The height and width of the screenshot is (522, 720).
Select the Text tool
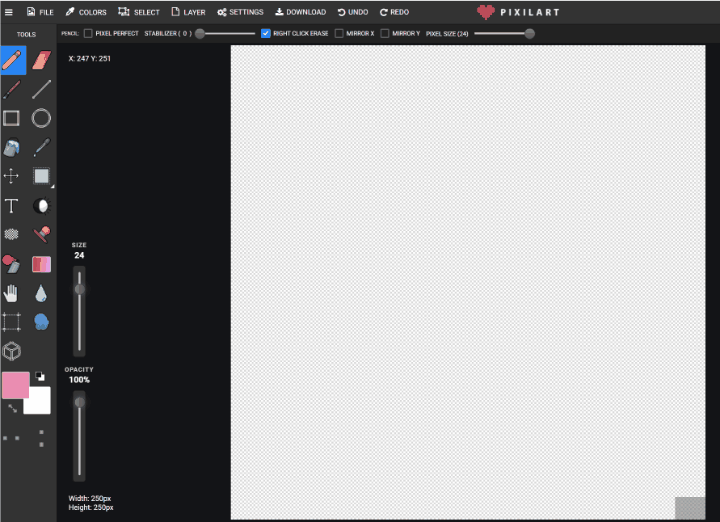click(x=11, y=206)
